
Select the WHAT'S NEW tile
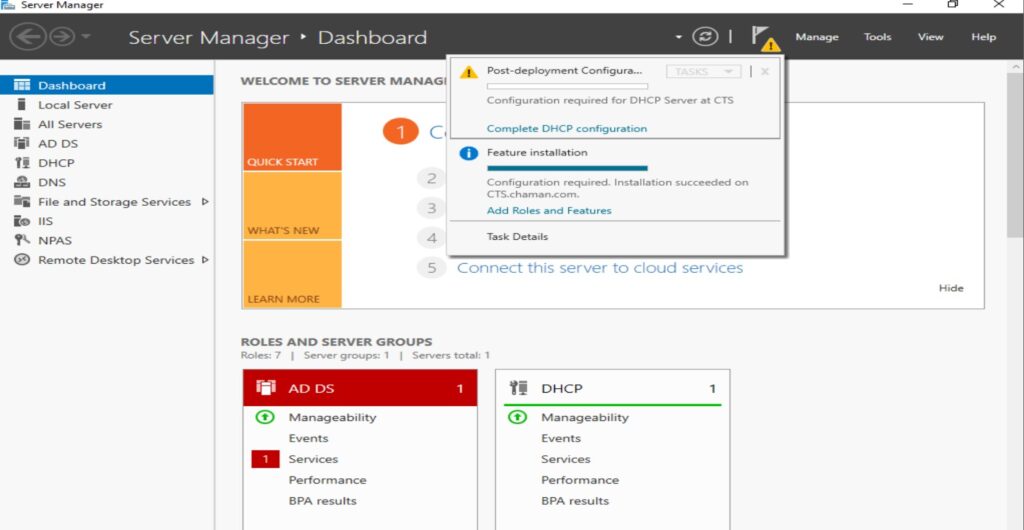coord(292,206)
